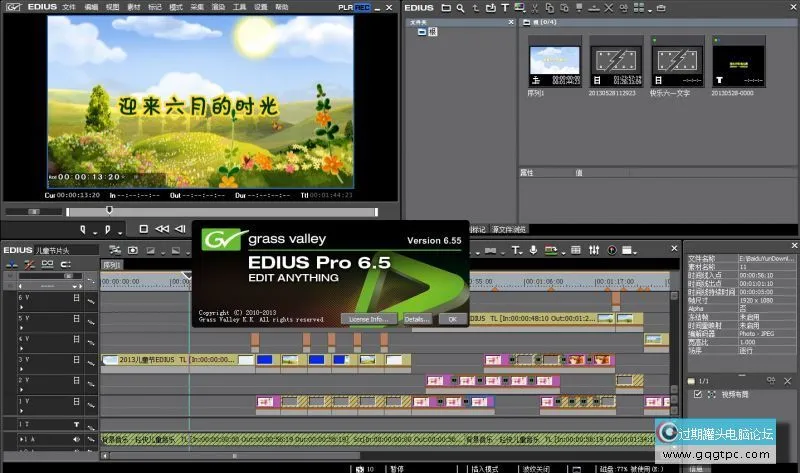Switch preview to PLR player mode
Screen dimensions: 800x473
tap(345, 8)
